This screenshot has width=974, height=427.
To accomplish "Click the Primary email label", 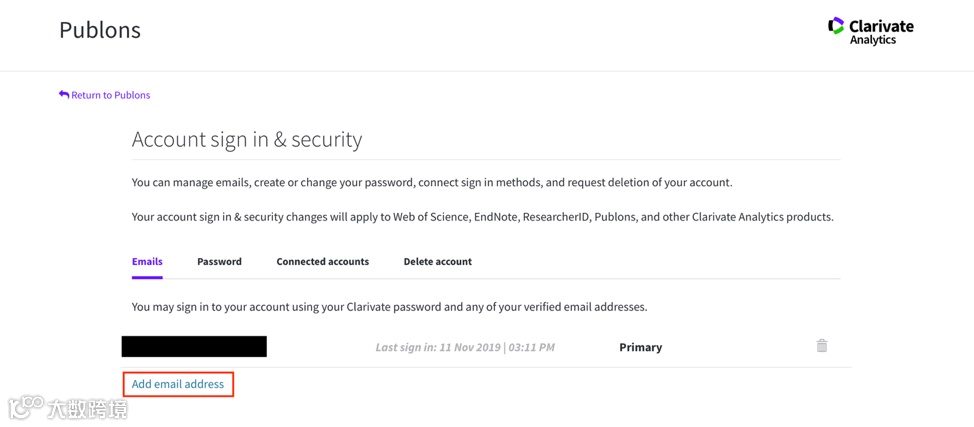I will click(640, 348).
